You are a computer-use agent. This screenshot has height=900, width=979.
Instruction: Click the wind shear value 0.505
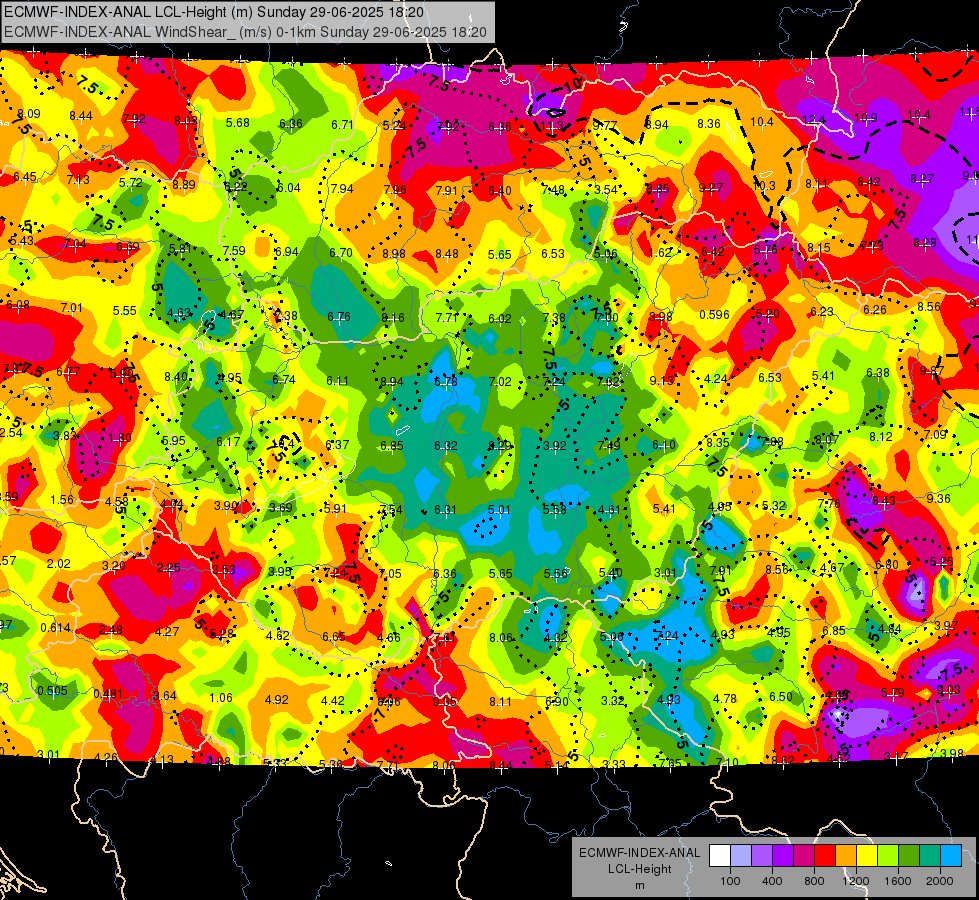click(52, 691)
